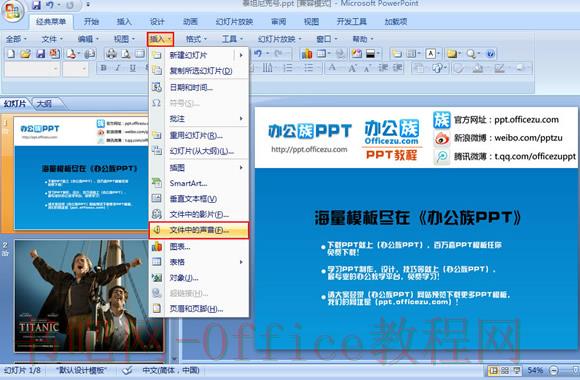Click 中文(简体，中国) language indicator
Image resolution: width=580 pixels, height=380 pixels.
(x=171, y=370)
